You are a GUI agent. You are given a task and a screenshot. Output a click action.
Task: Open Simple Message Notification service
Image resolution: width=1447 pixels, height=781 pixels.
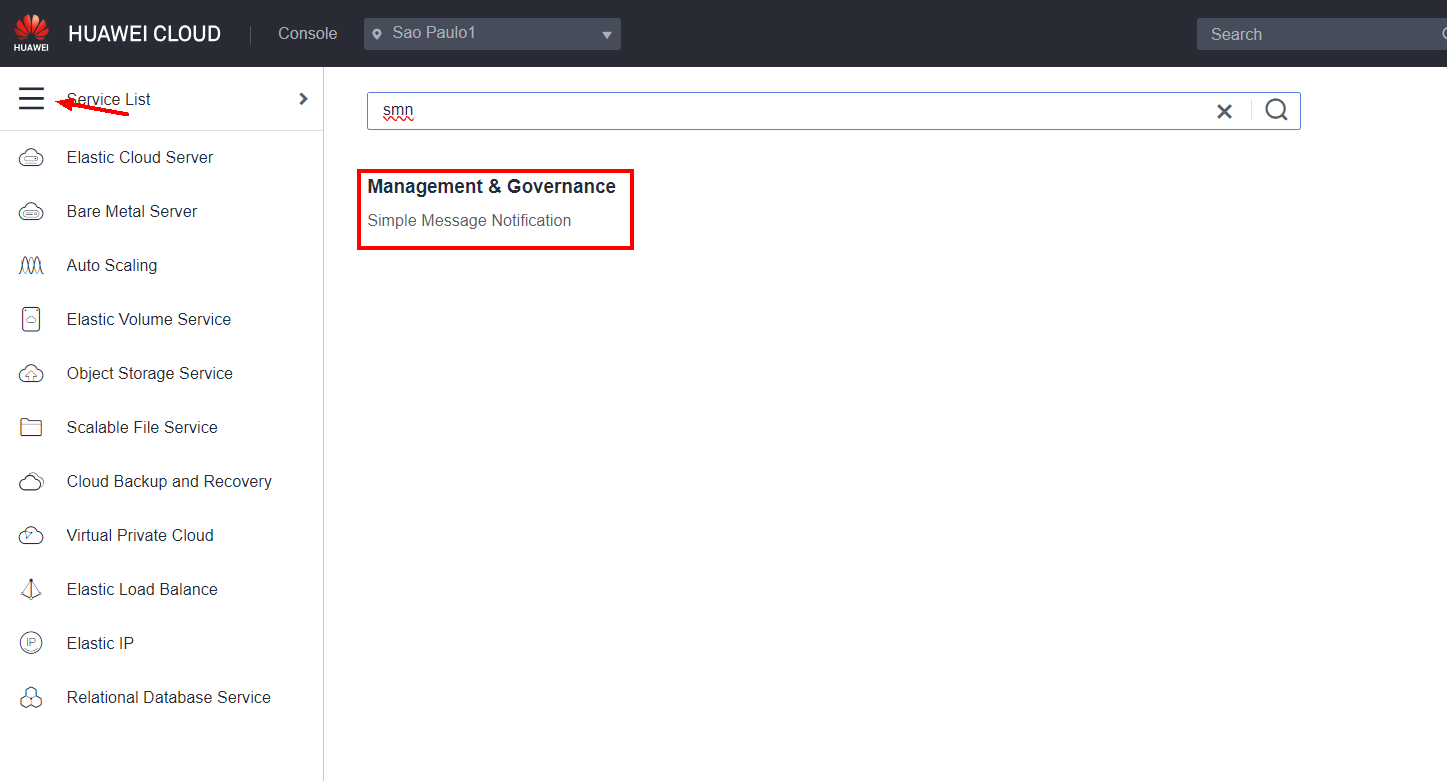[x=469, y=221]
